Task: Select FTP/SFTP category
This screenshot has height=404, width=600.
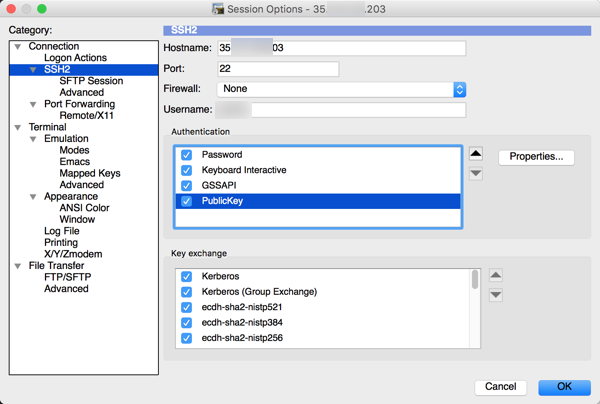Action: pyautogui.click(x=68, y=277)
